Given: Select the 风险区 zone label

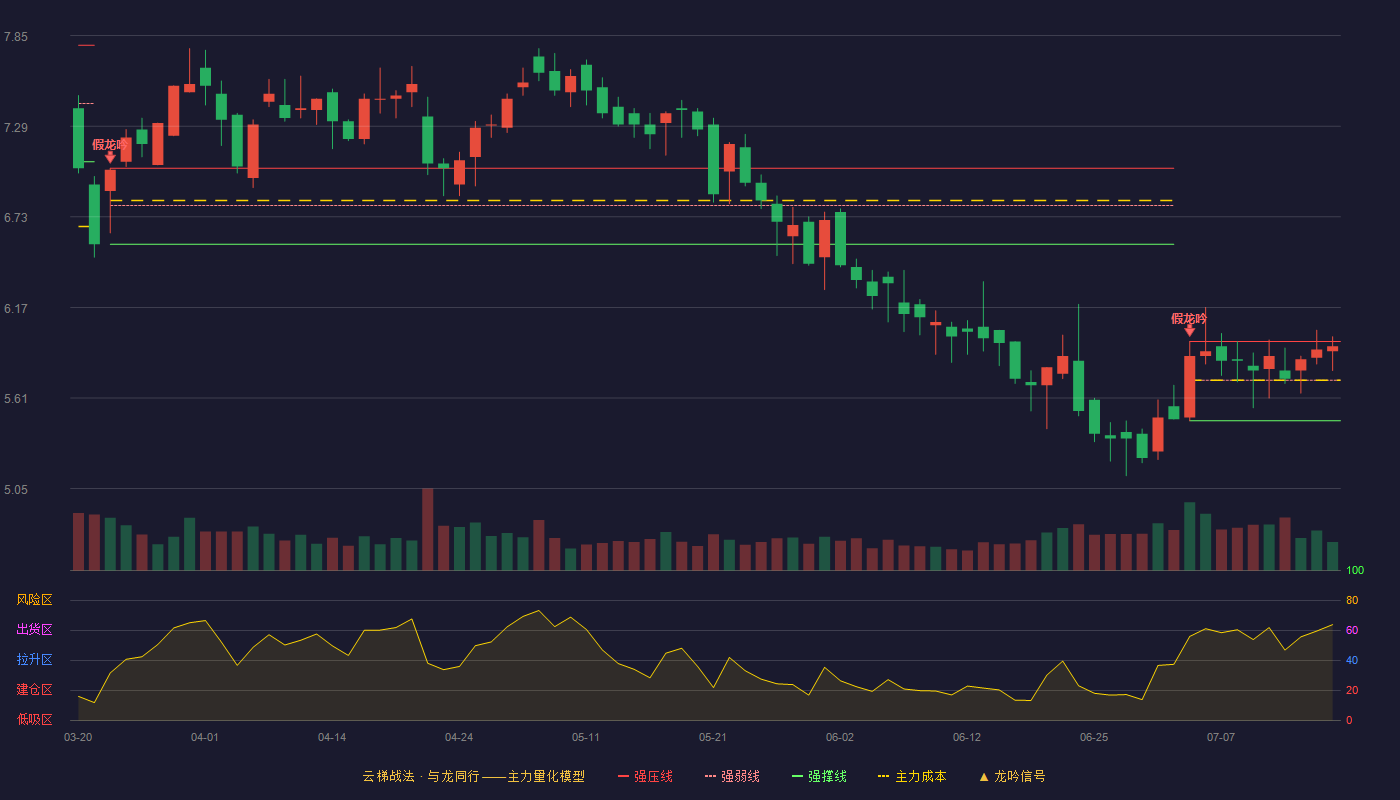Looking at the screenshot, I should (34, 600).
